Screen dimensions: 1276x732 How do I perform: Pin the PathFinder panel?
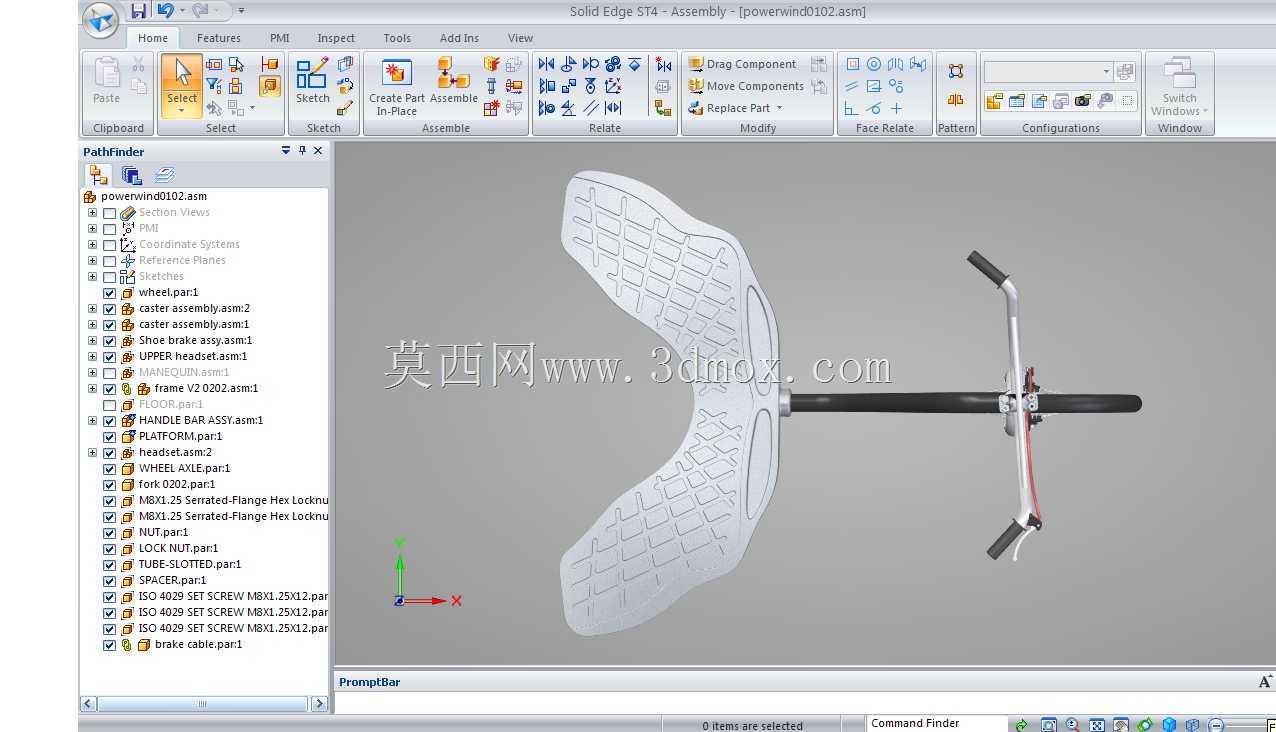pos(302,151)
